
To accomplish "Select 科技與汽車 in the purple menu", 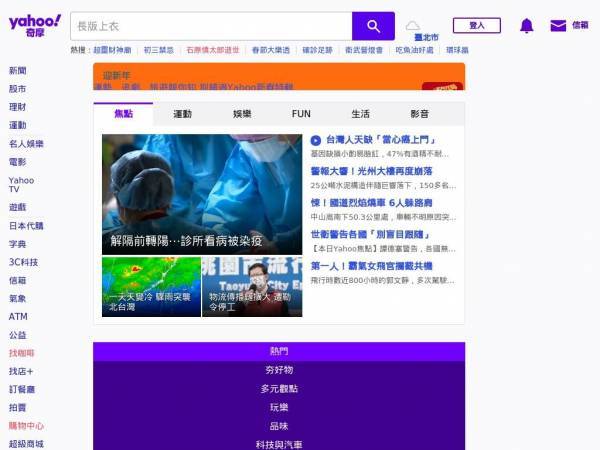I will pos(279,445).
